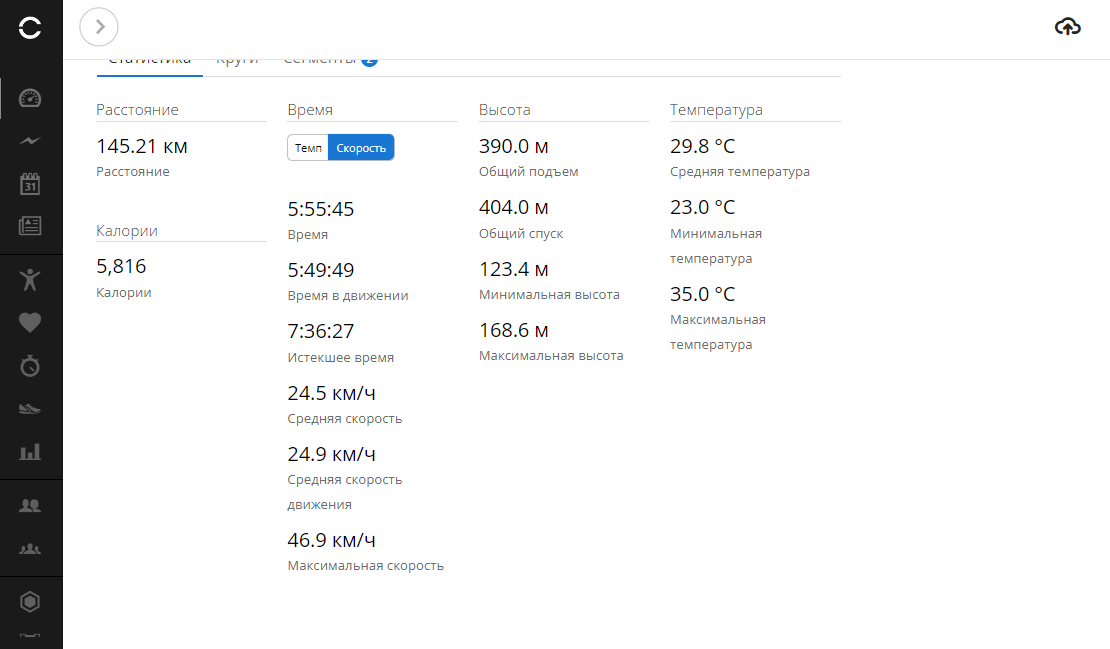Switch to the Круги tab
Image resolution: width=1110 pixels, height=649 pixels.
pos(237,62)
